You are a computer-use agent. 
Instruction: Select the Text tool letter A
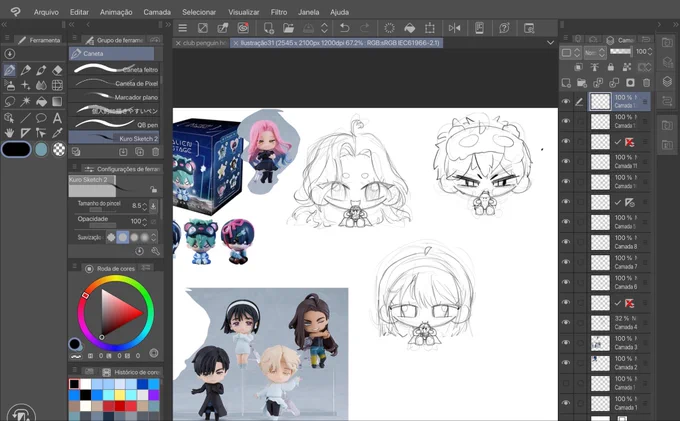[57, 117]
